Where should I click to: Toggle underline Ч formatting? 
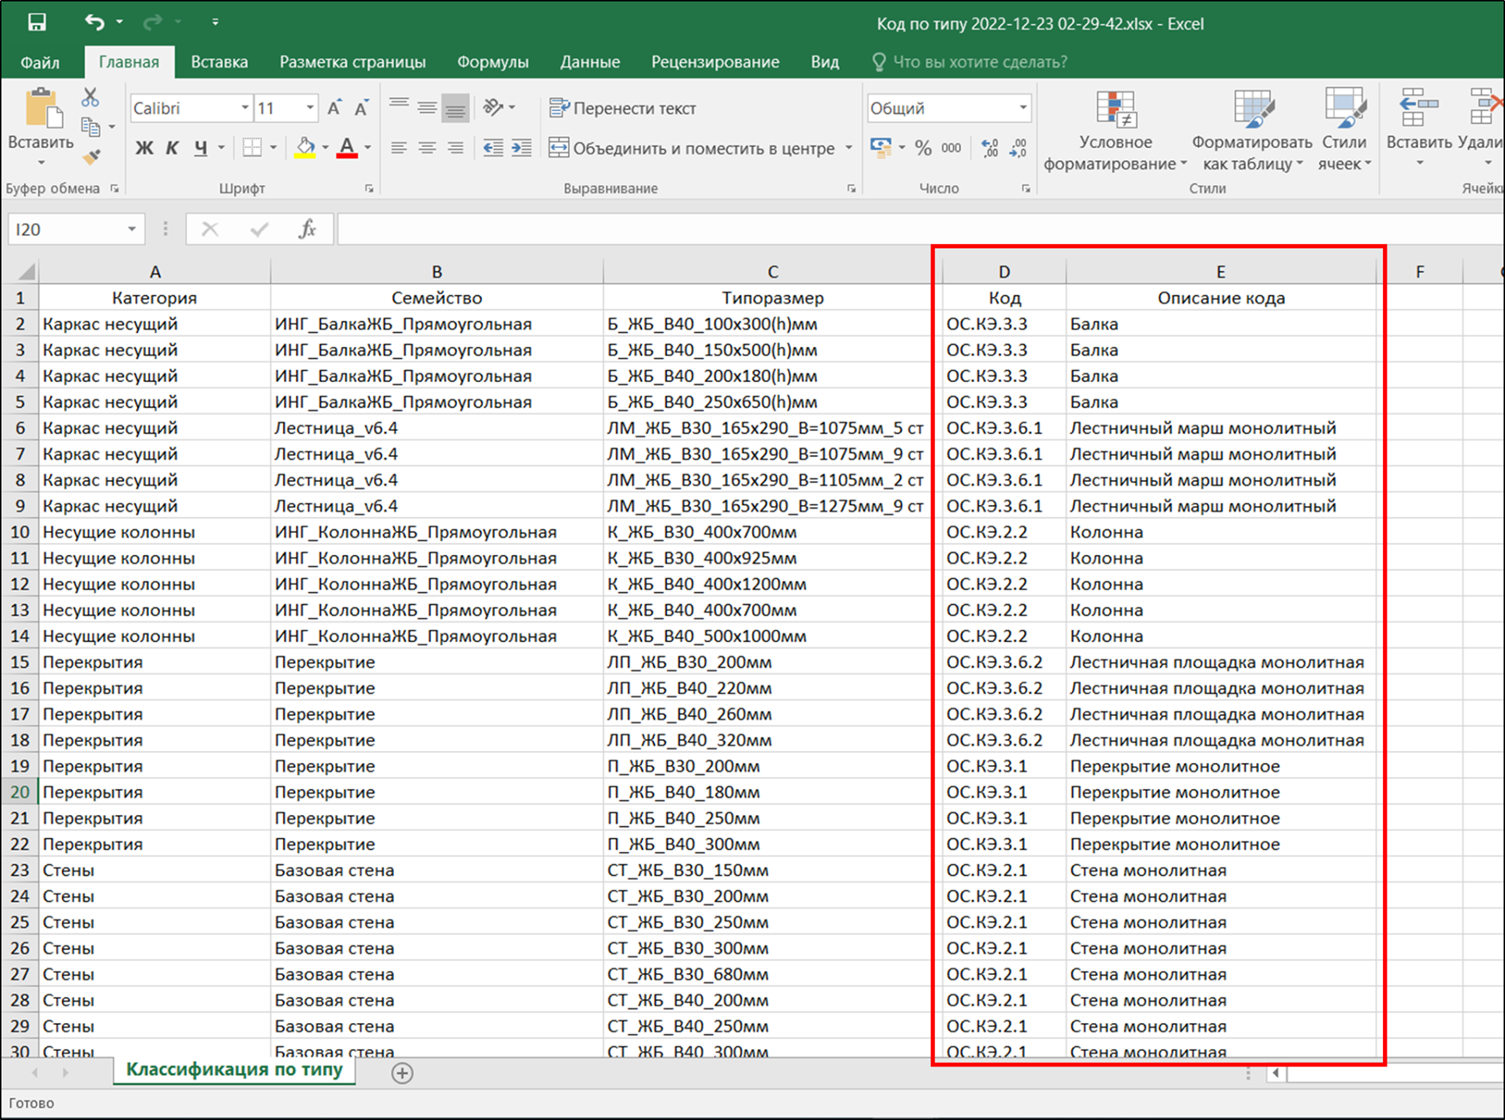(x=201, y=148)
